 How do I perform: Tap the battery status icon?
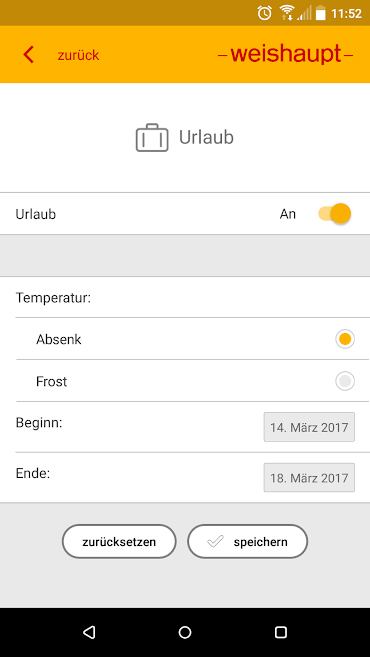pos(321,13)
